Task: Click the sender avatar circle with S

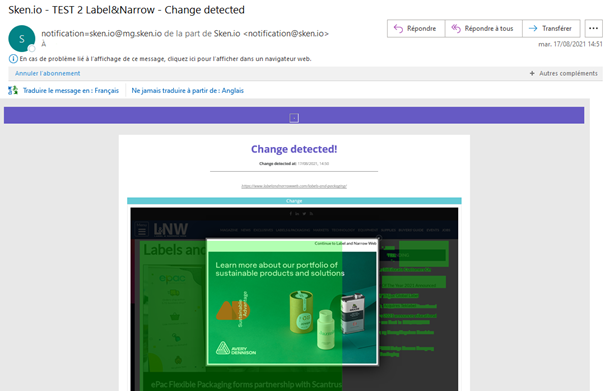Action: 22,39
